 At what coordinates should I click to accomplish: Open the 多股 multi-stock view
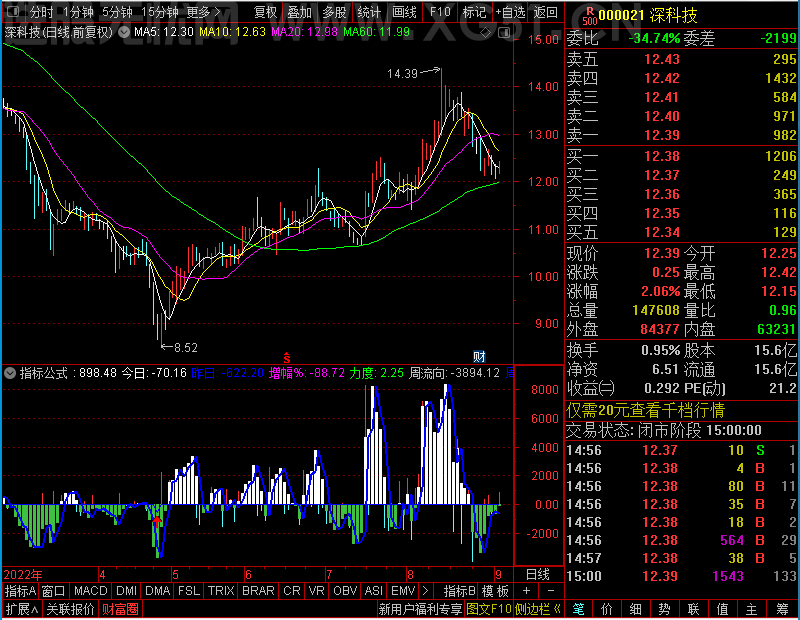pos(334,12)
